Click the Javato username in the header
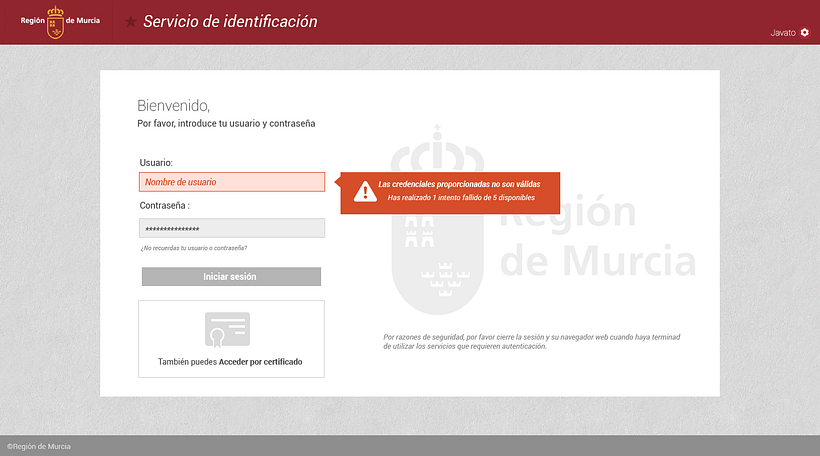The width and height of the screenshot is (820, 456). click(782, 33)
